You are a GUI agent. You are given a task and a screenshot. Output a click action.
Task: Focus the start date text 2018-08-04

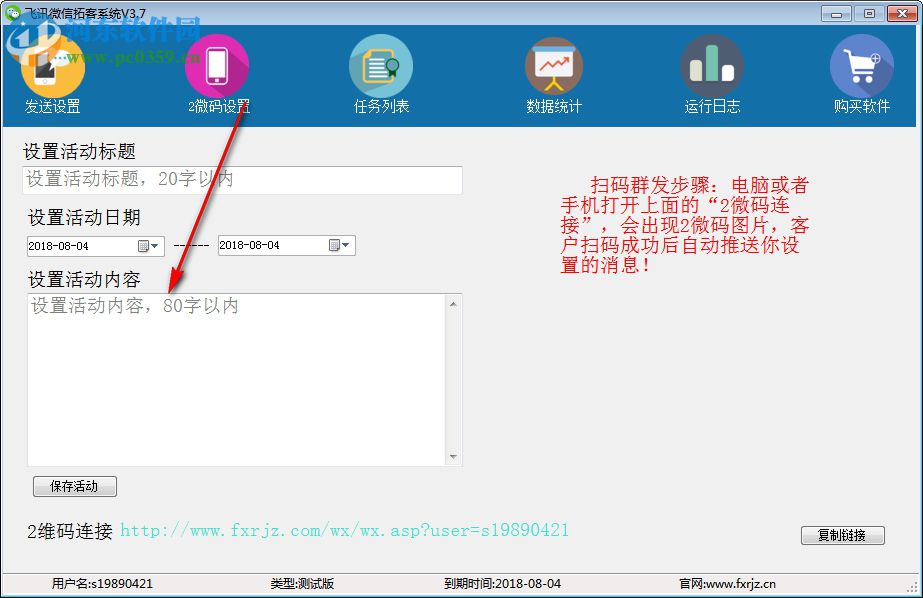click(x=59, y=246)
